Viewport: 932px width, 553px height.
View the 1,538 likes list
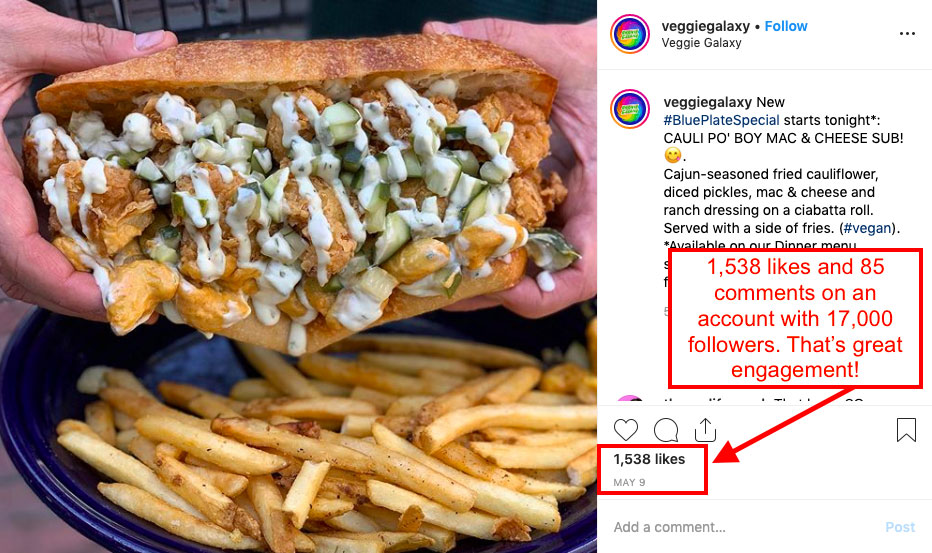pos(649,459)
